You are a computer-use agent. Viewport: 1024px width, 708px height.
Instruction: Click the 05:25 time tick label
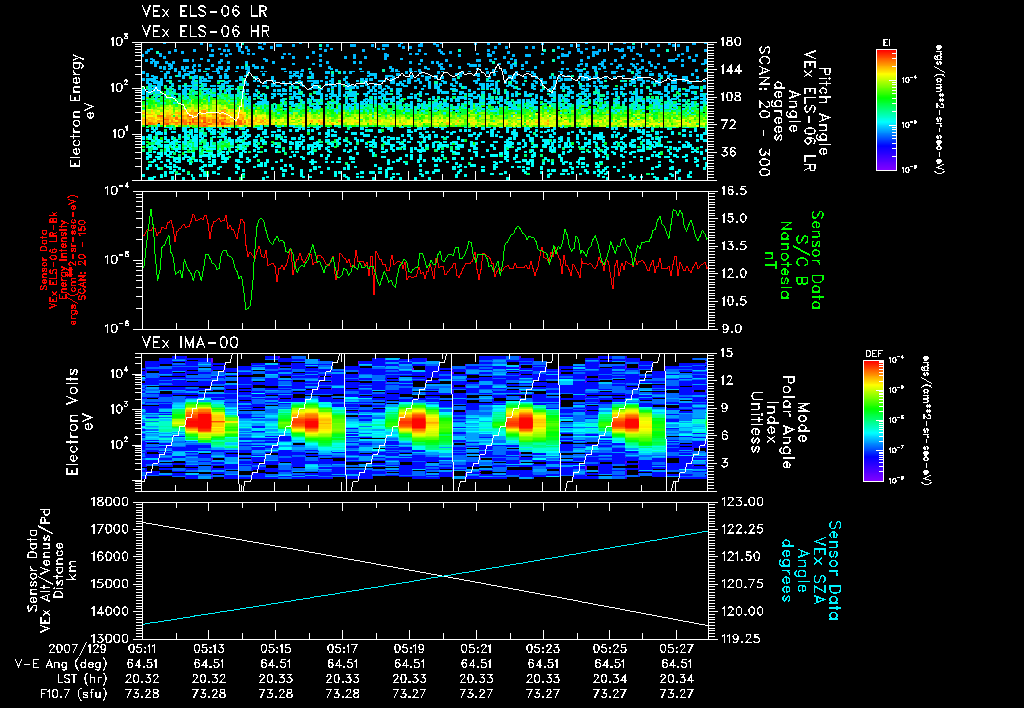609,649
